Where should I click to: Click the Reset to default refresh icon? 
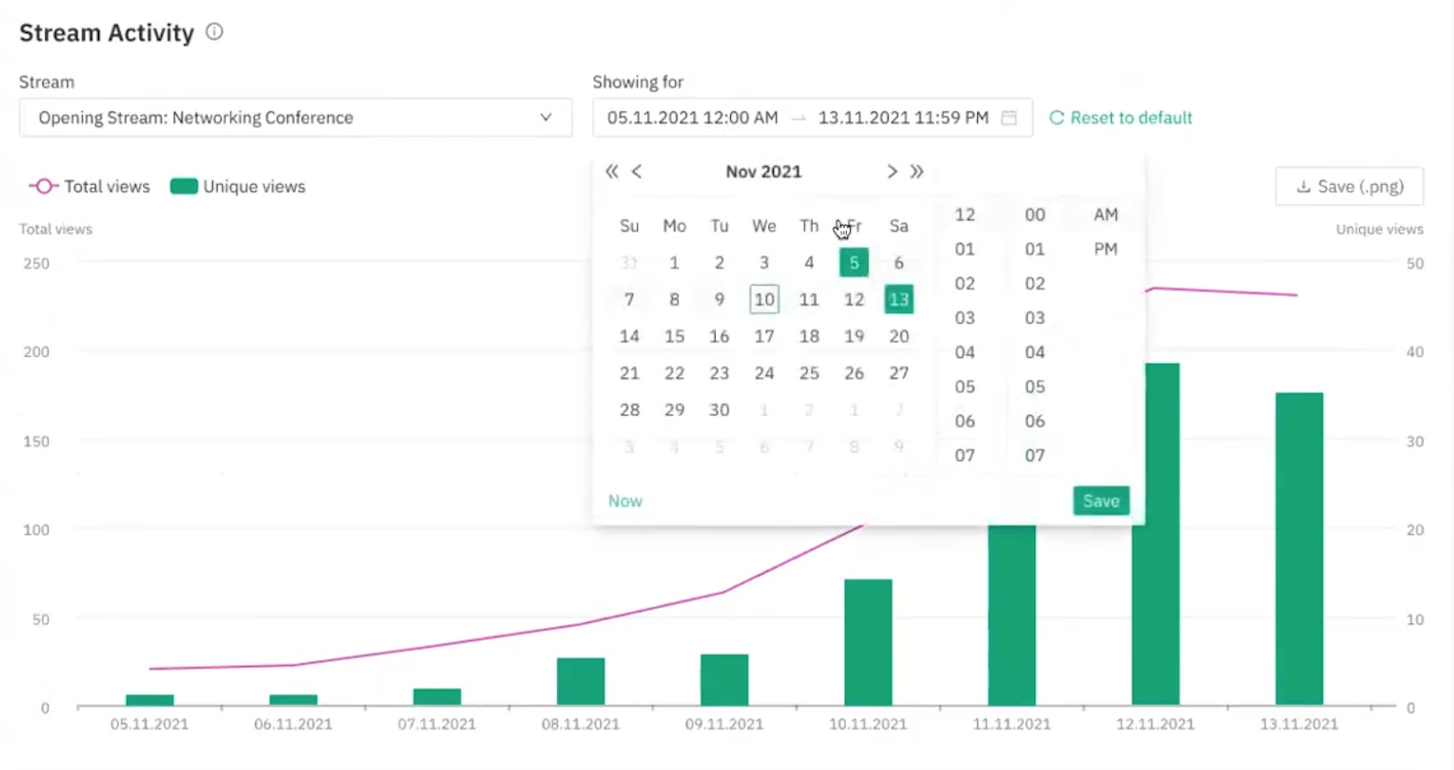1056,118
